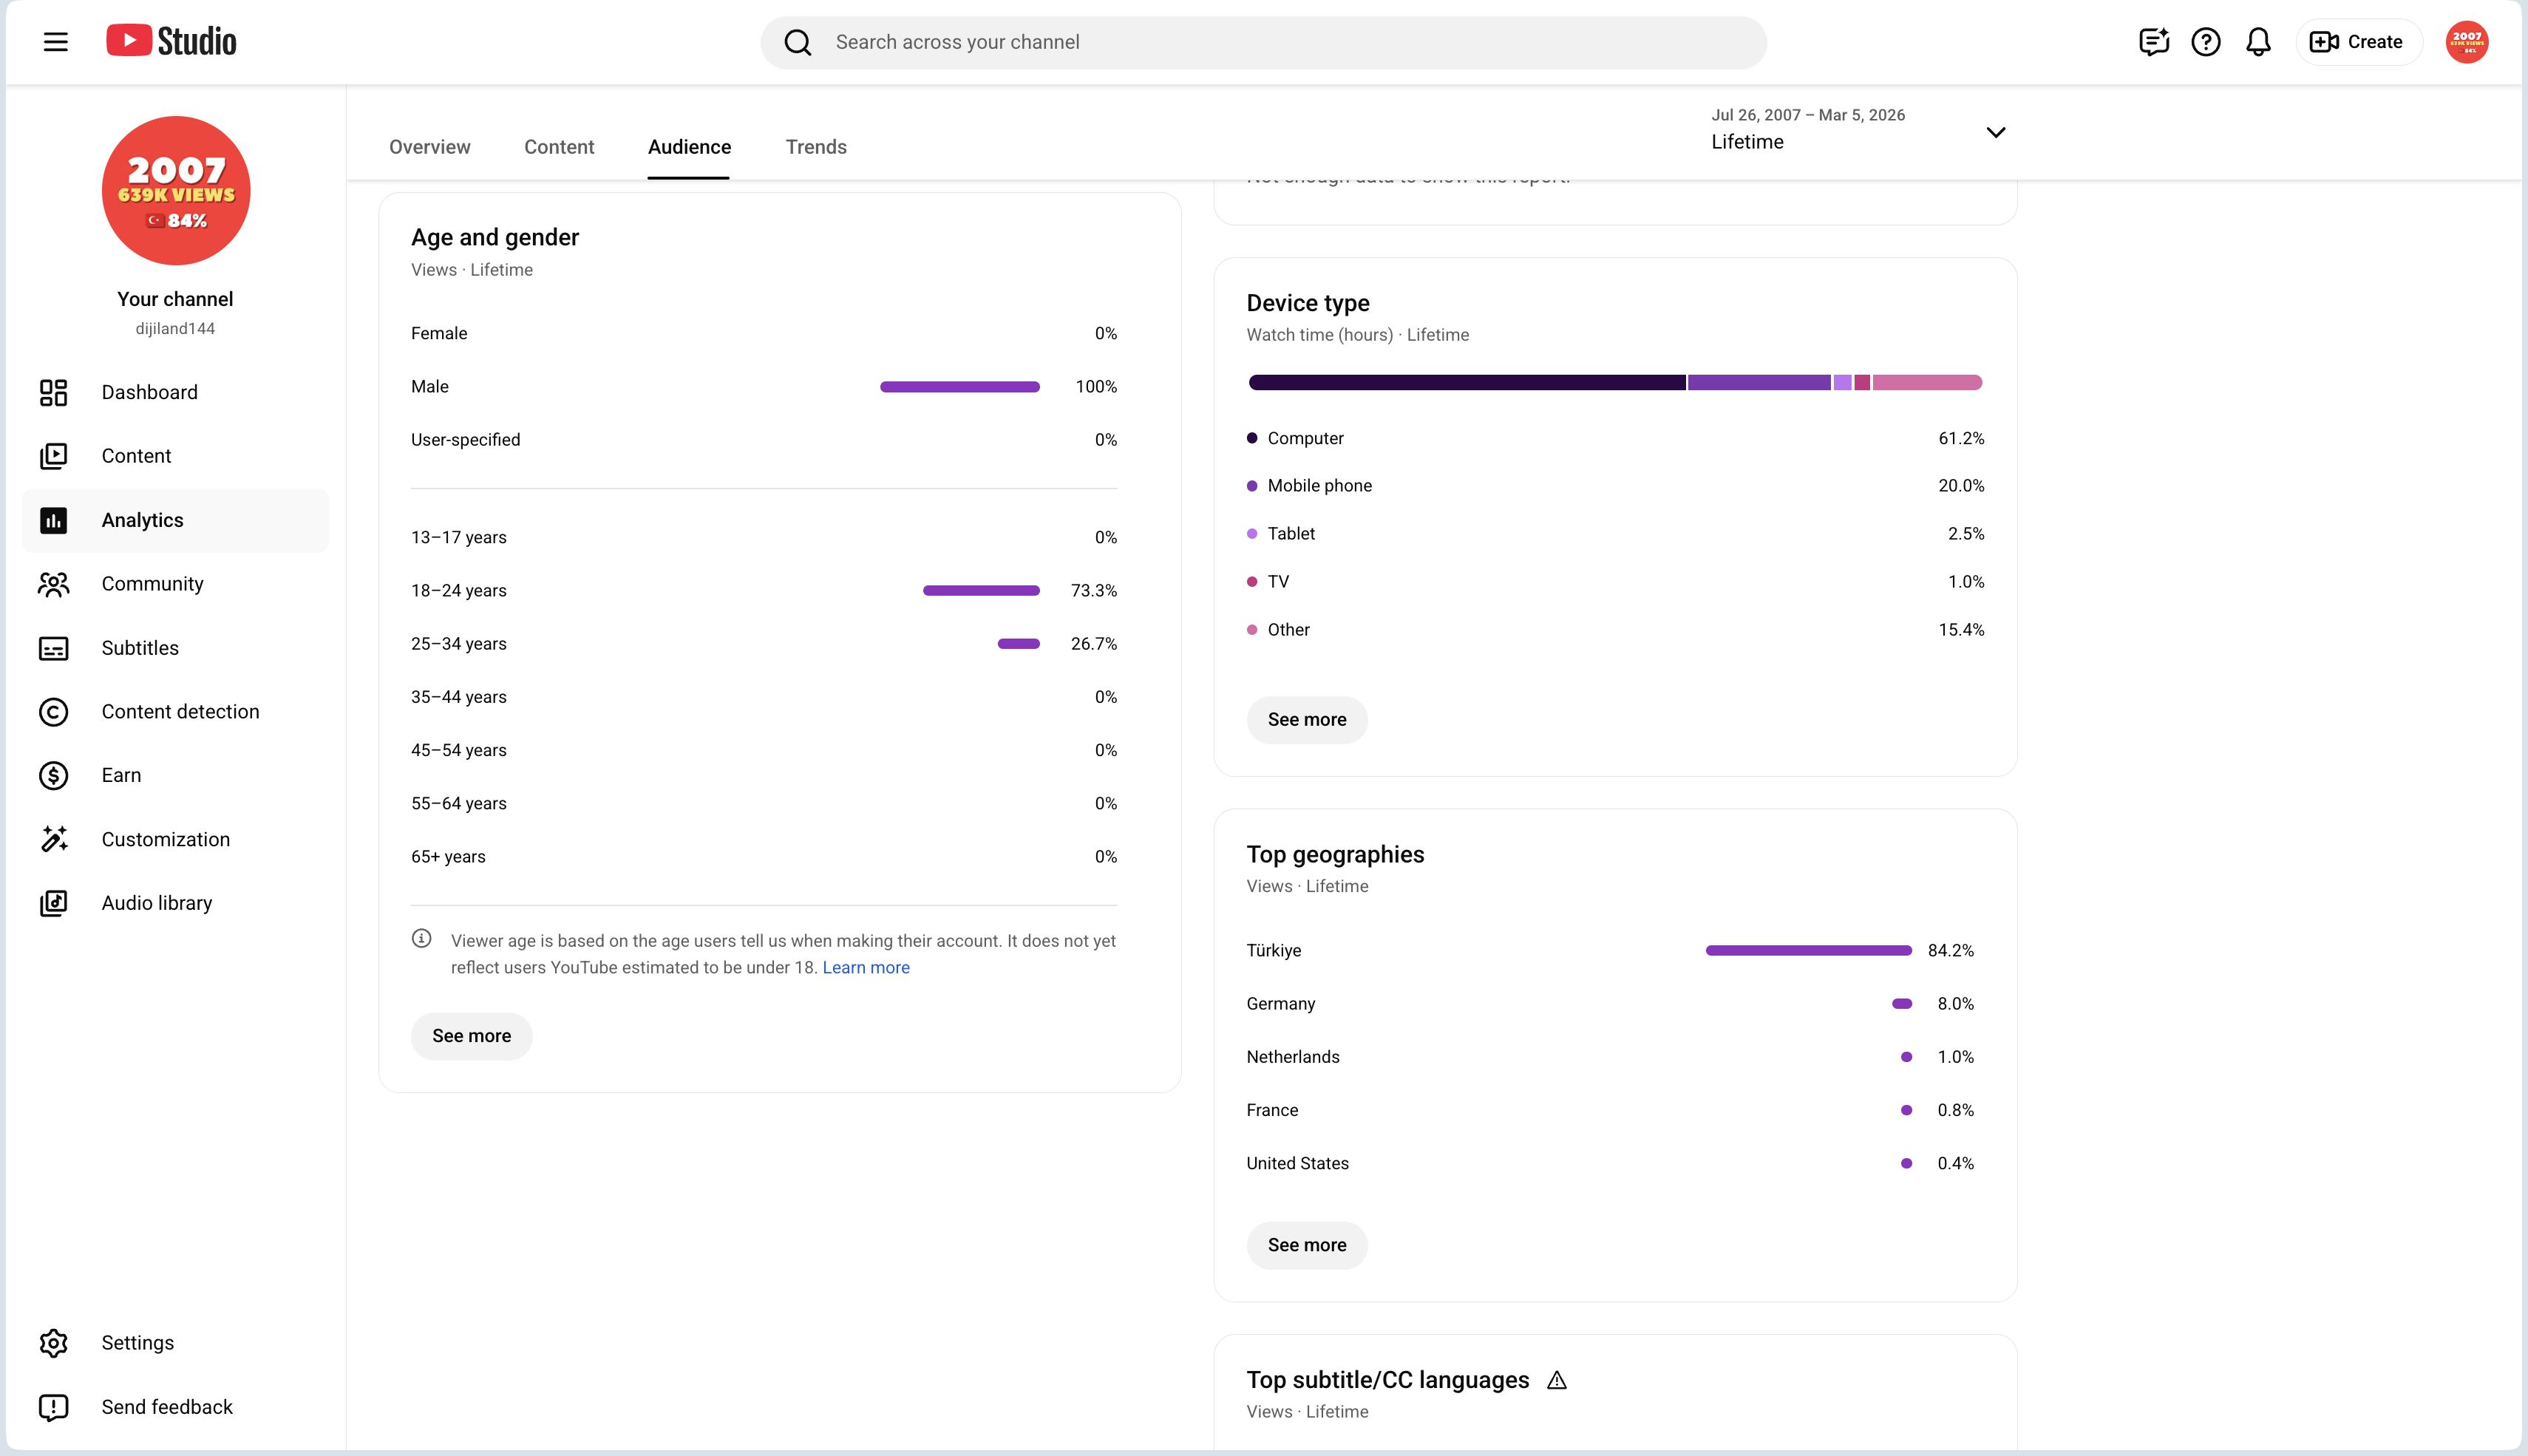Open the hamburger navigation menu

pos(56,42)
